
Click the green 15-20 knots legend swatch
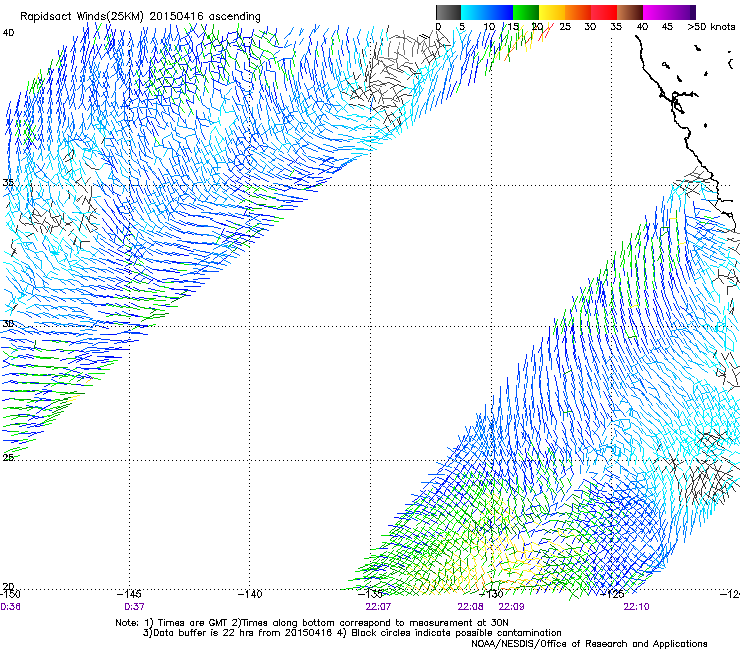pyautogui.click(x=525, y=12)
